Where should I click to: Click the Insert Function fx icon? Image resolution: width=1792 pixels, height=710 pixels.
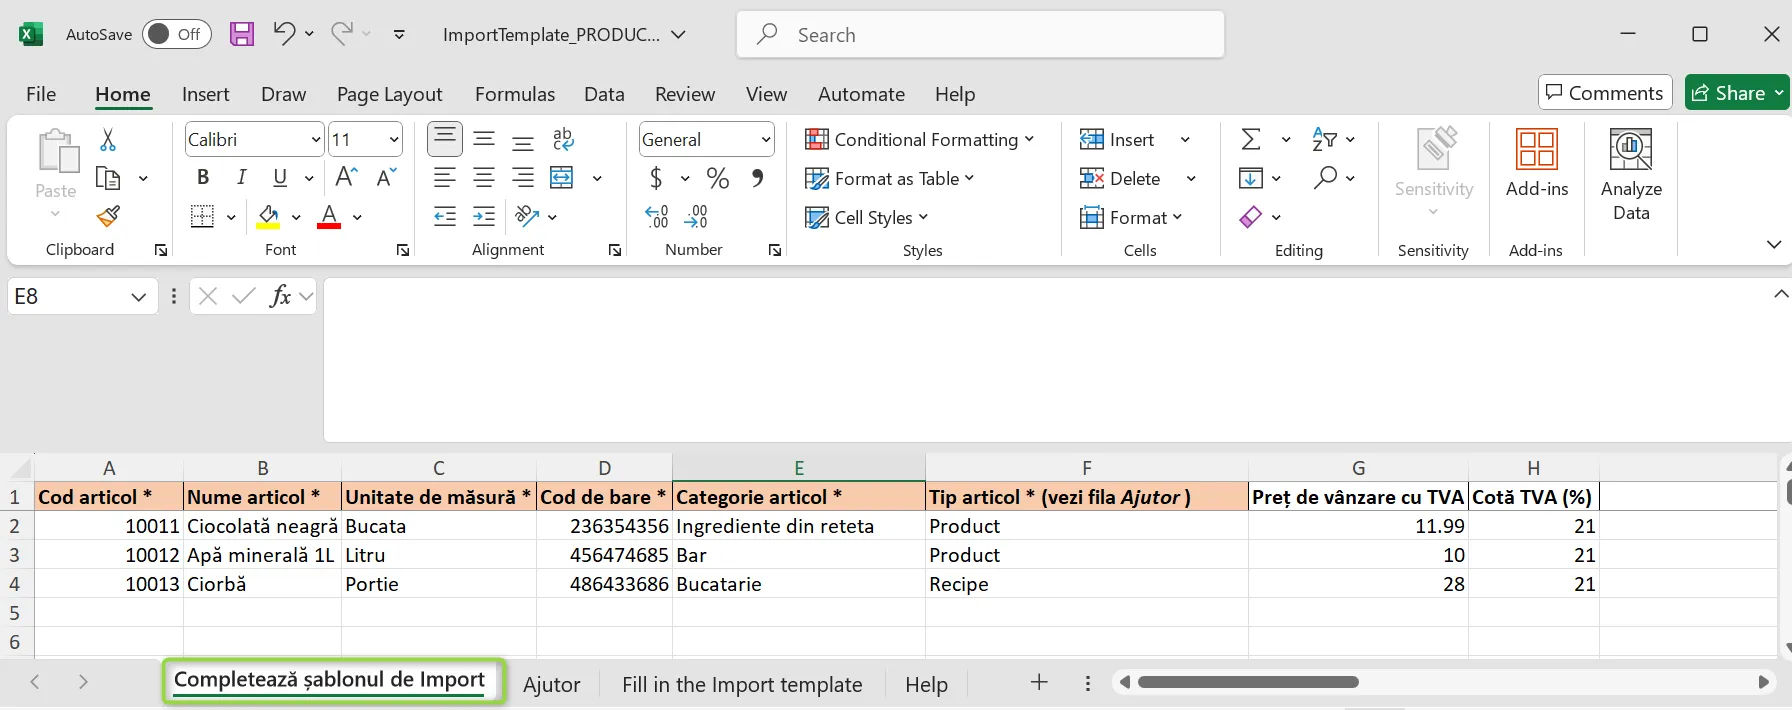(x=281, y=296)
